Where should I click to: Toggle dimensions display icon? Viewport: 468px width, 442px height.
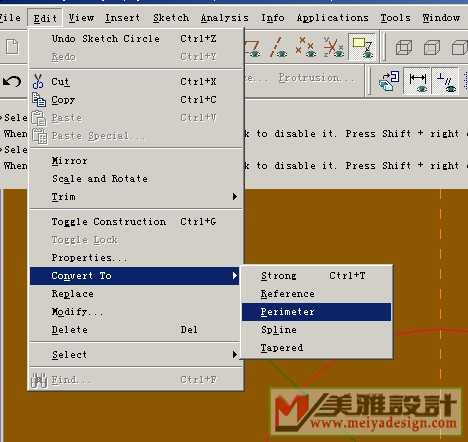click(x=417, y=82)
